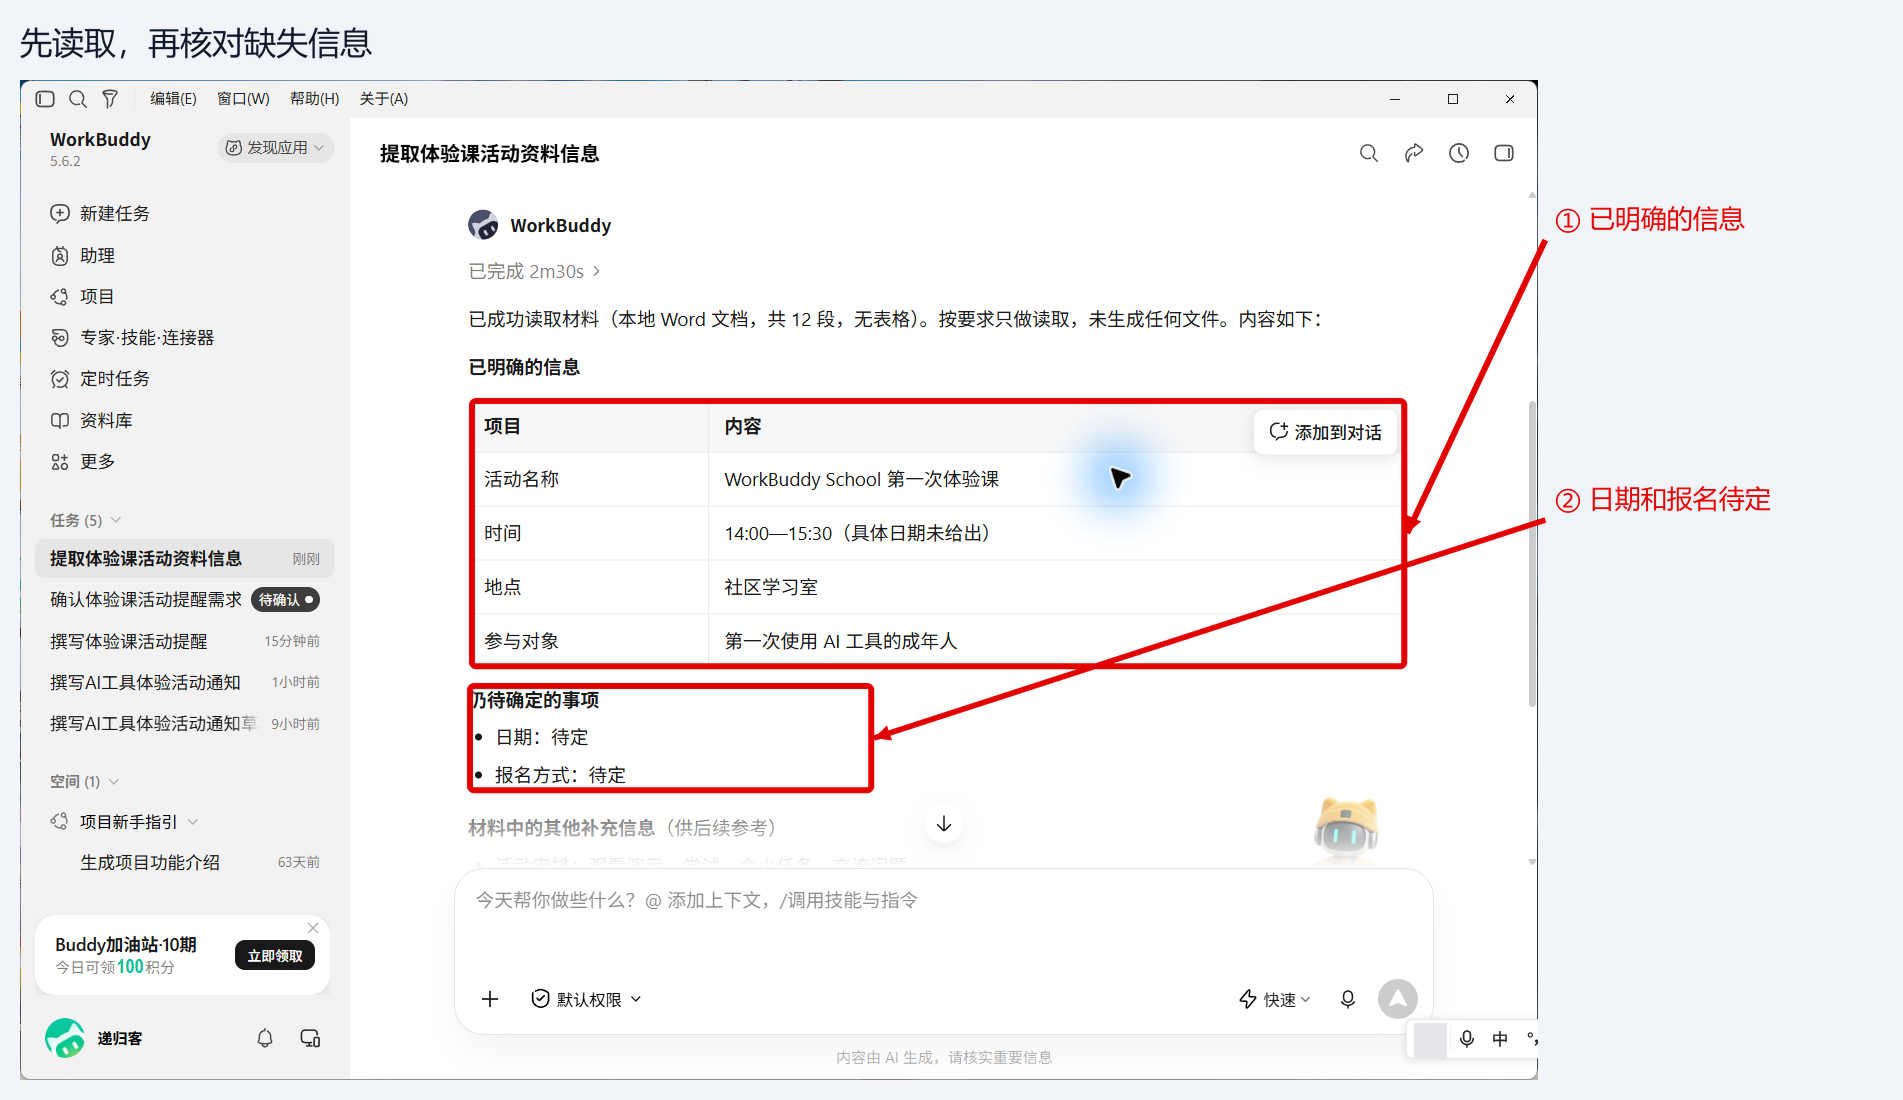Click the notification bell icon
1903x1100 pixels.
(x=265, y=1038)
